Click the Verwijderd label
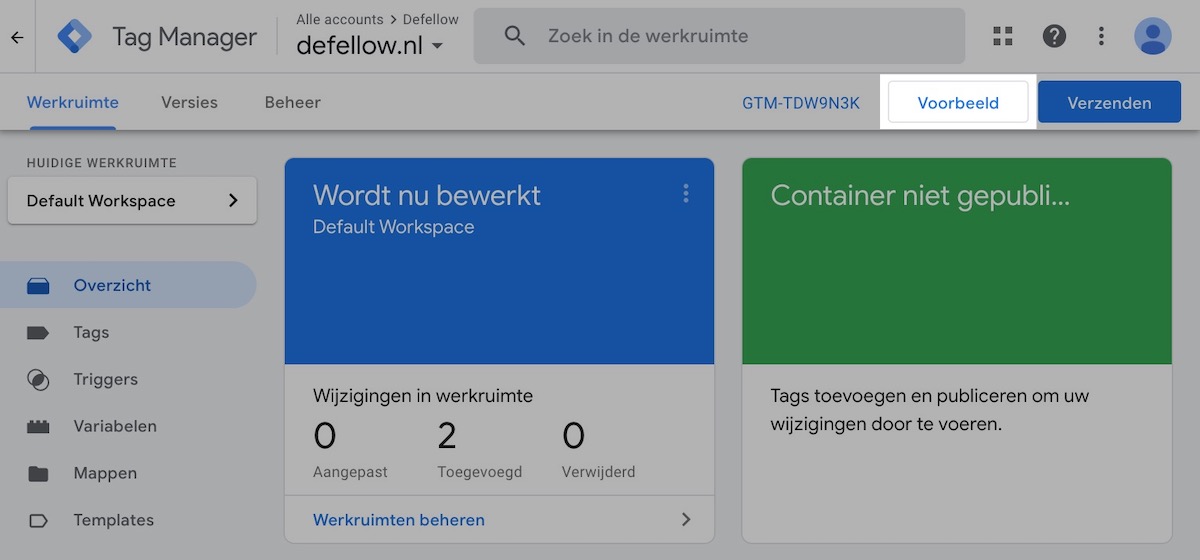Screen dimensions: 1200x560 598,472
